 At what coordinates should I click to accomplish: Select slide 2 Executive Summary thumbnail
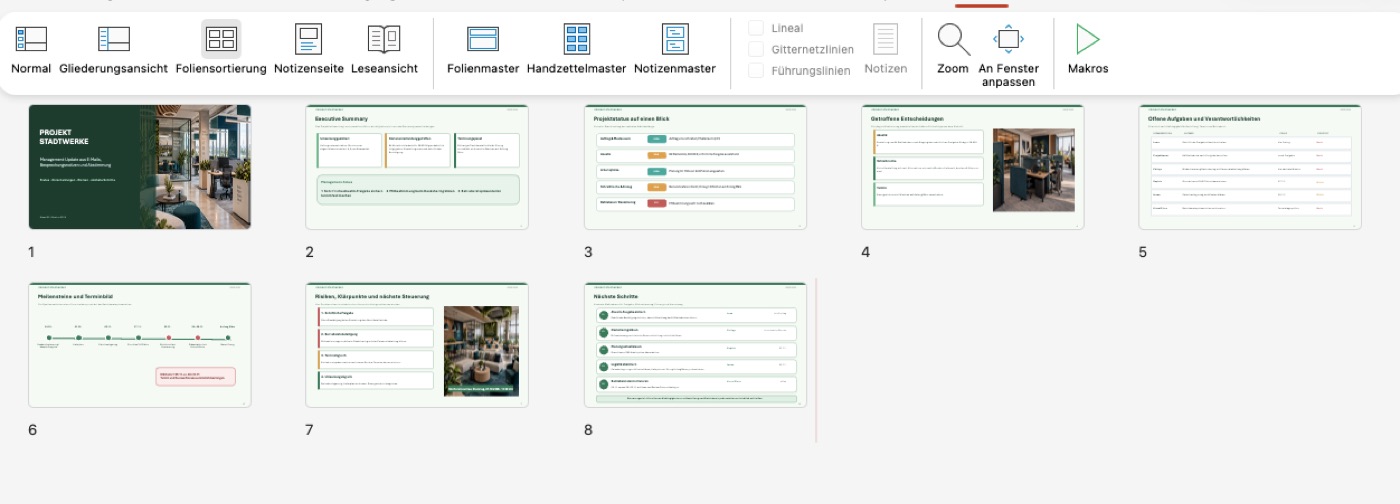point(417,167)
